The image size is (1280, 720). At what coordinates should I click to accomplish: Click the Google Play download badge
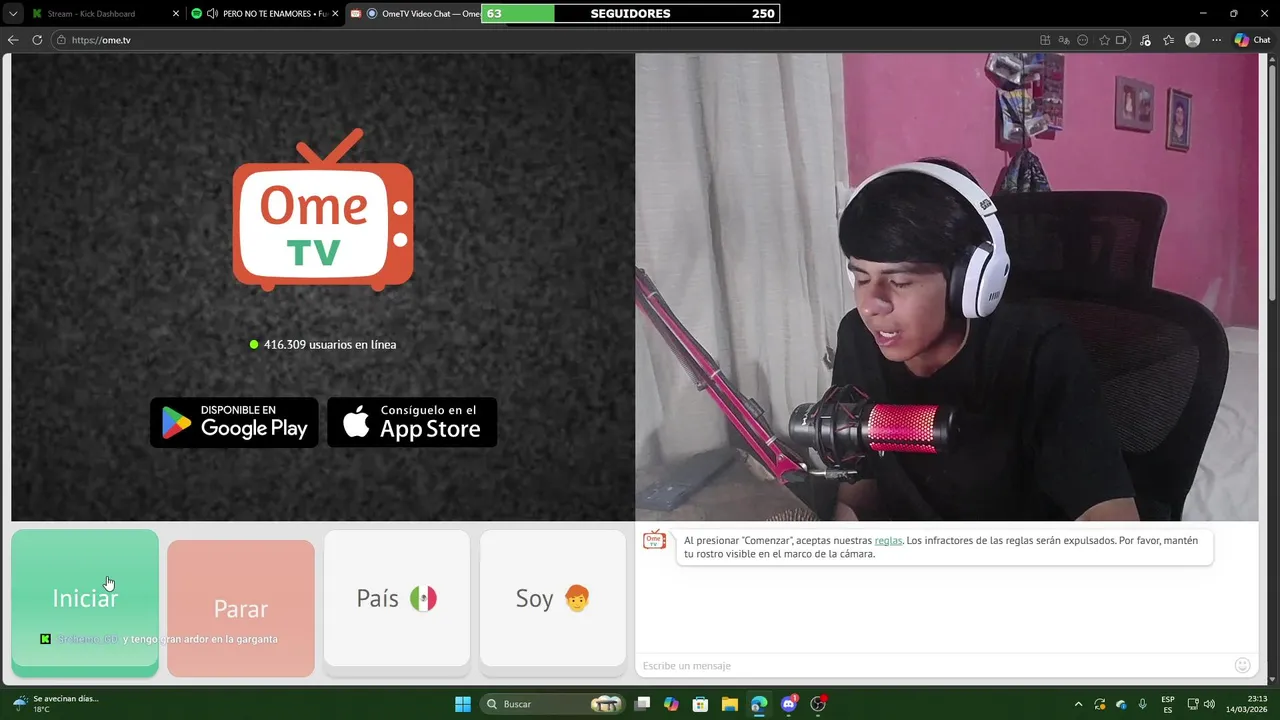point(234,422)
